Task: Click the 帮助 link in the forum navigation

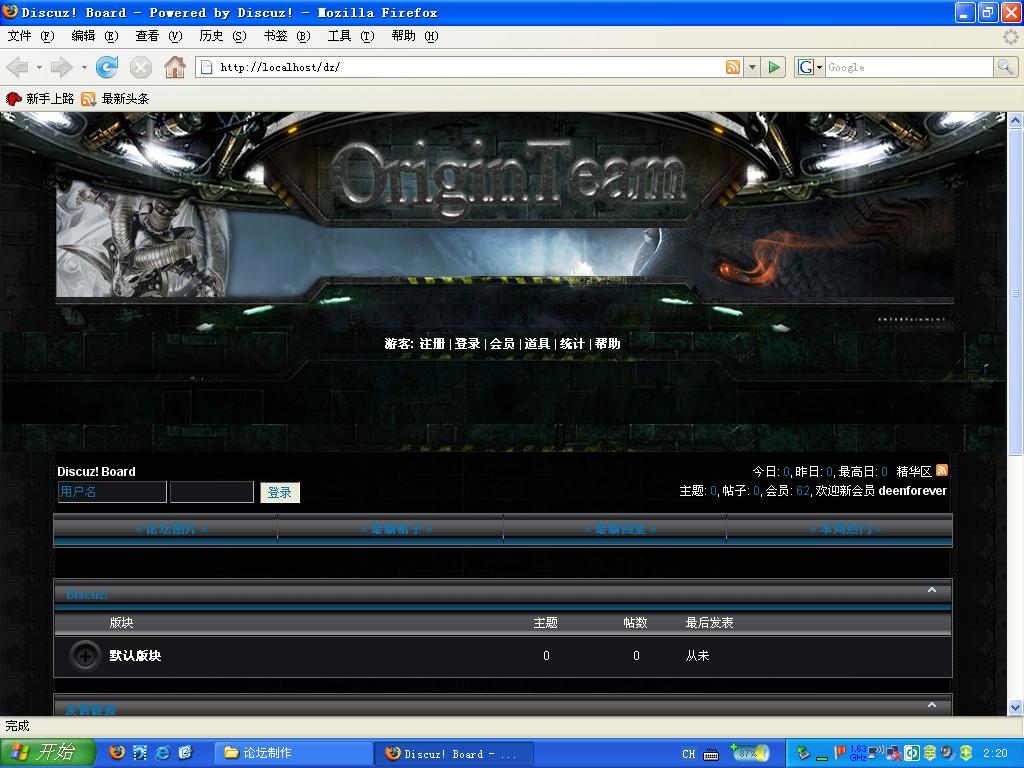Action: pyautogui.click(x=607, y=344)
